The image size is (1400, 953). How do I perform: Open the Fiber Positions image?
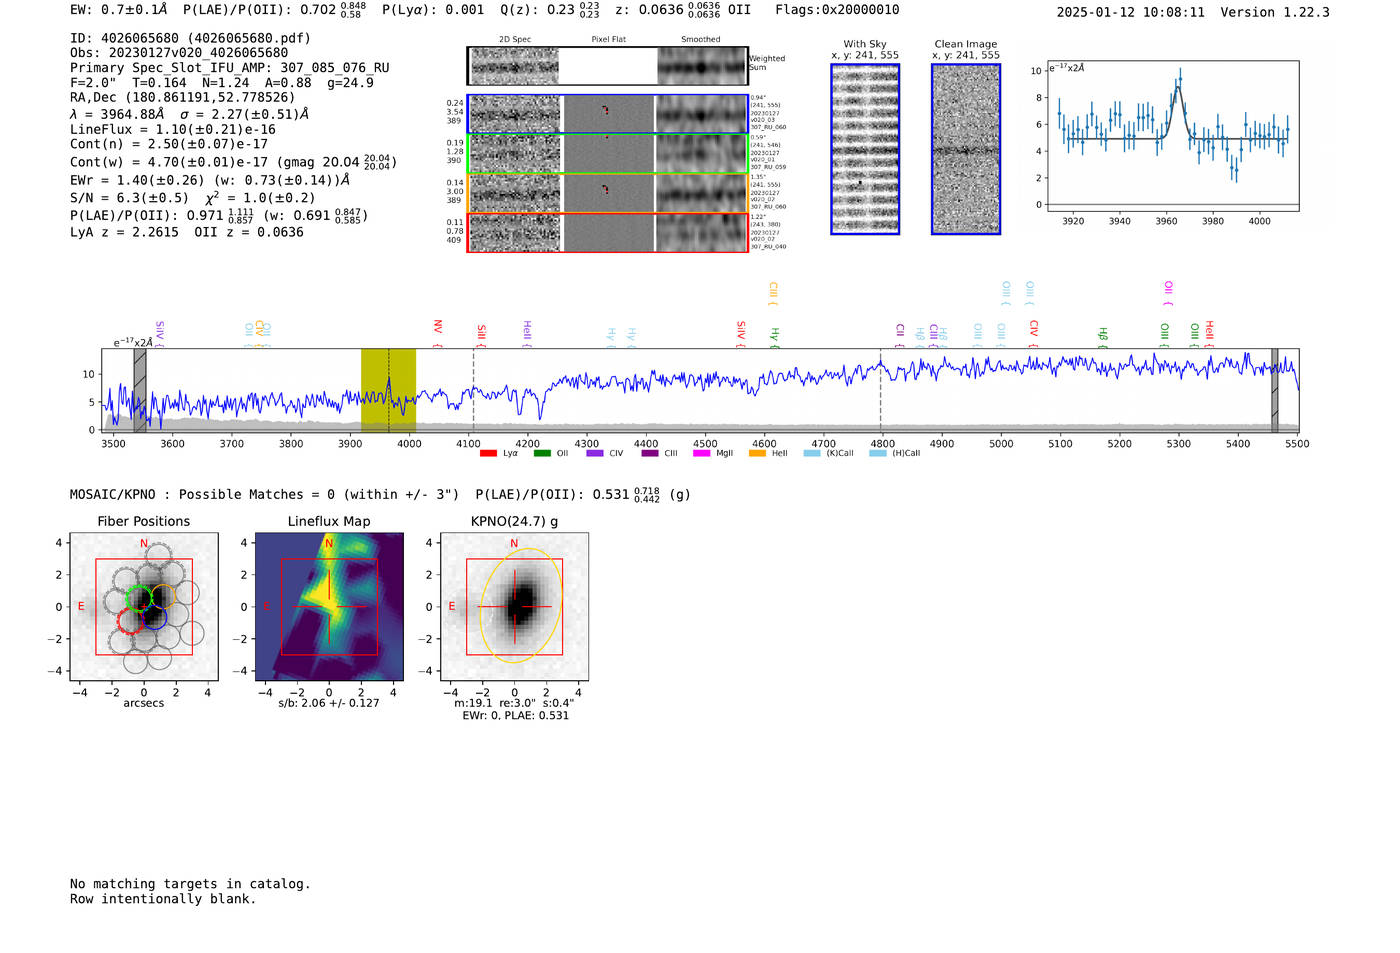click(144, 607)
